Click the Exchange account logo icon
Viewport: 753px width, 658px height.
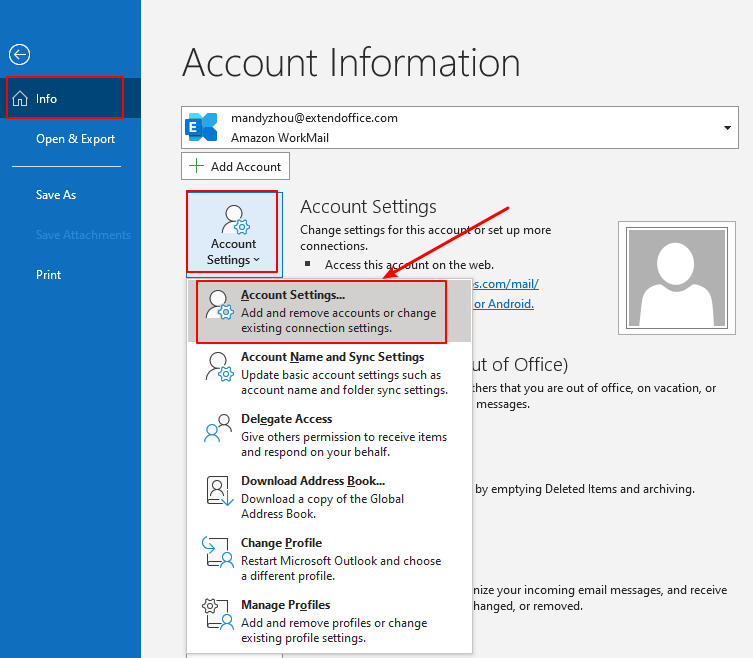point(203,127)
